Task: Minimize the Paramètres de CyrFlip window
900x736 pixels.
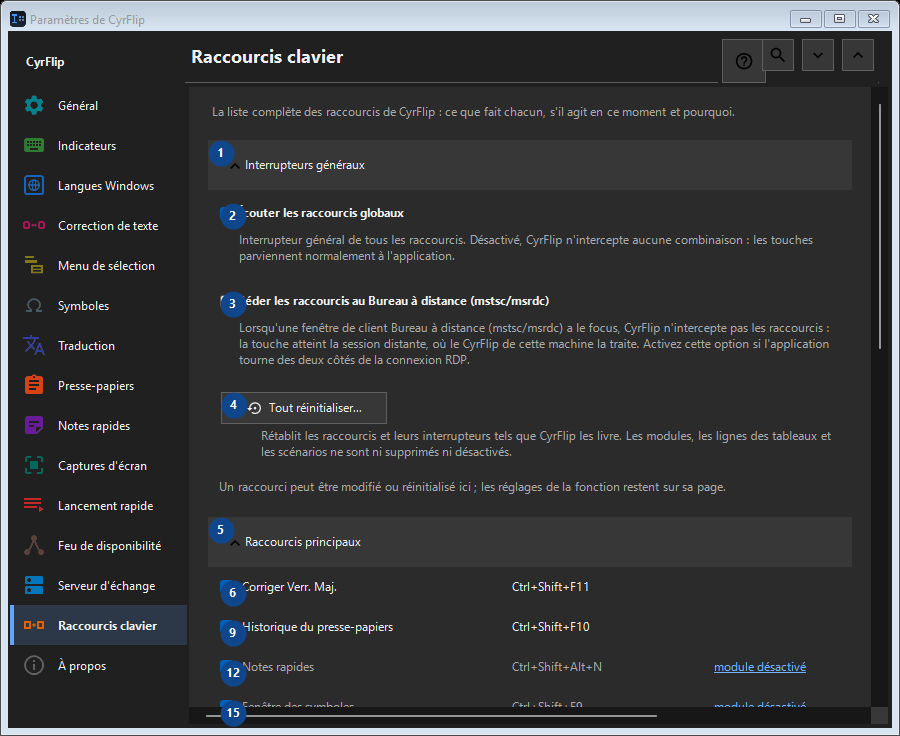Action: click(805, 19)
